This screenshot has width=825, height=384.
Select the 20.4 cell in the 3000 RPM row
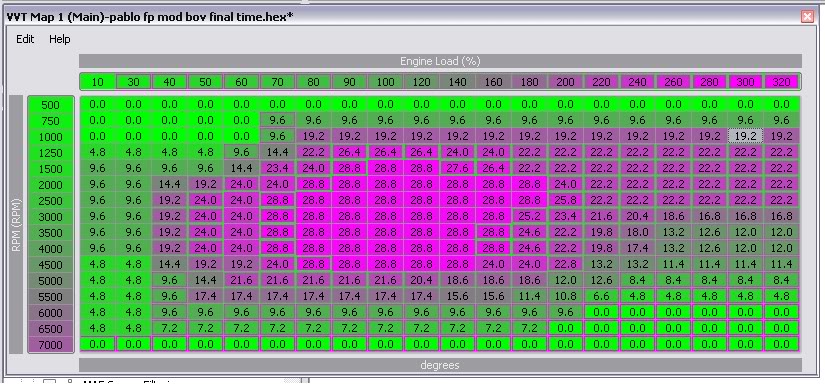637,216
